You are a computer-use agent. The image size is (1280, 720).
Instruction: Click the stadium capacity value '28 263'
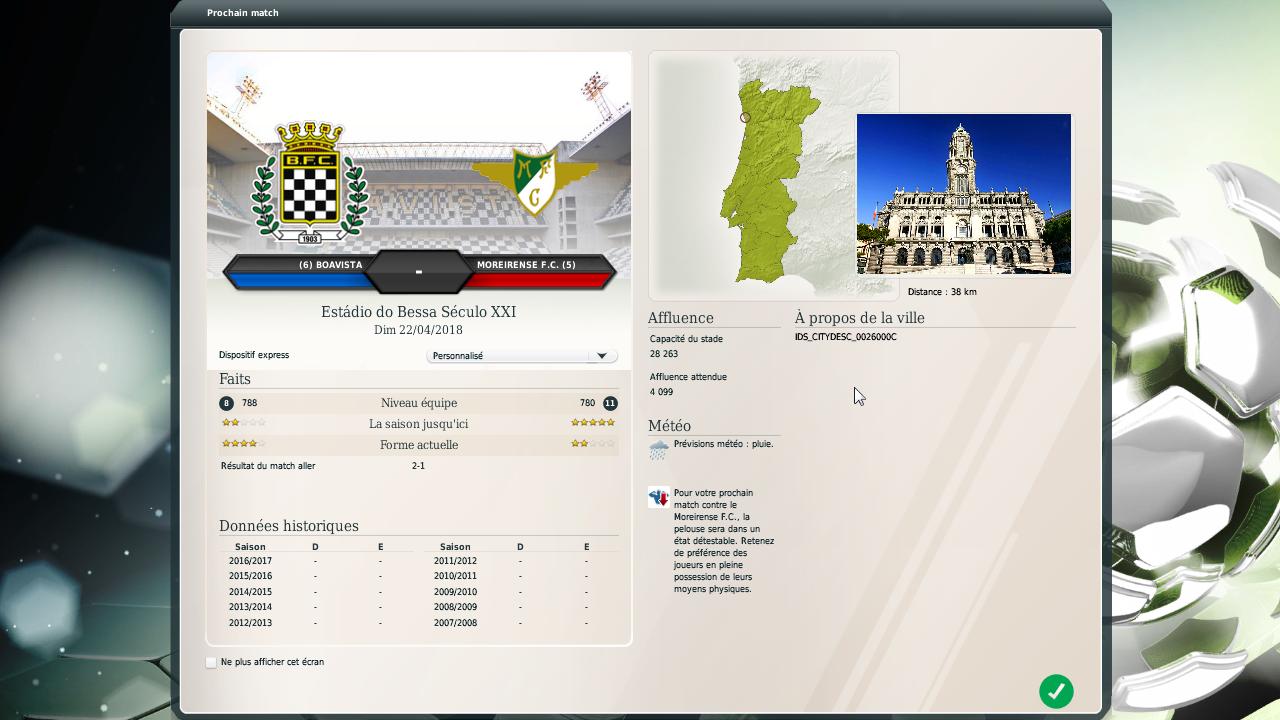664,354
